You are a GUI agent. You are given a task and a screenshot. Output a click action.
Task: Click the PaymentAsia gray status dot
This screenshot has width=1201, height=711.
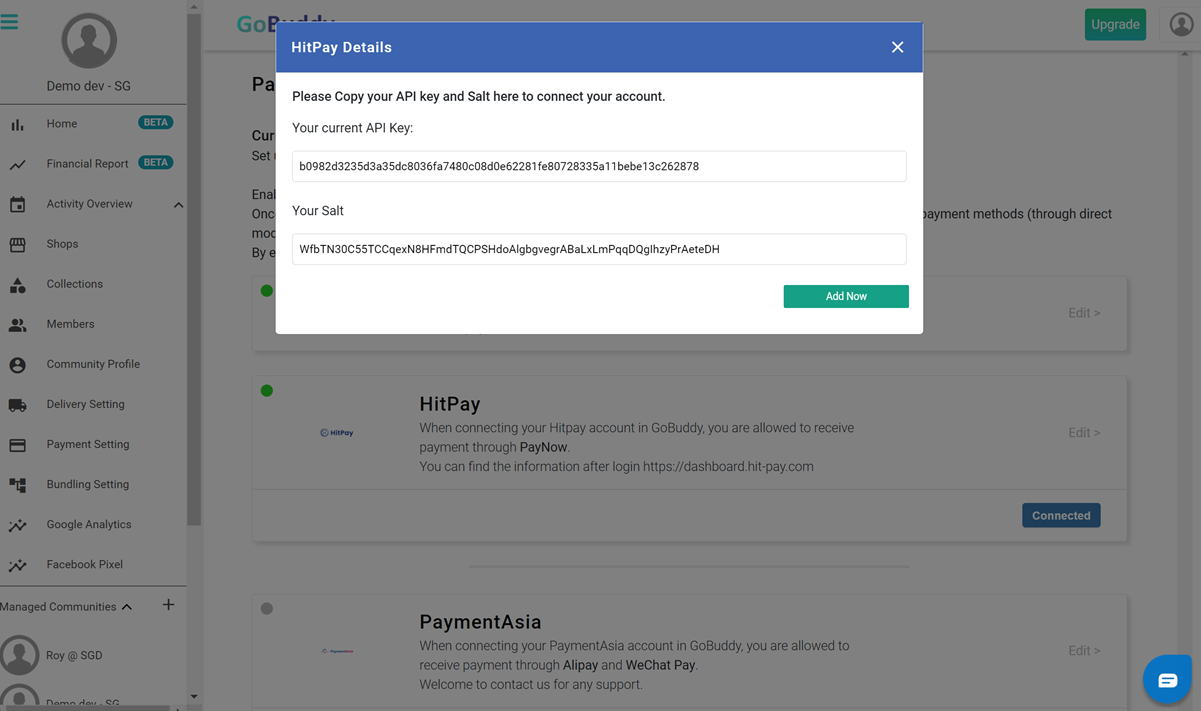click(x=267, y=608)
